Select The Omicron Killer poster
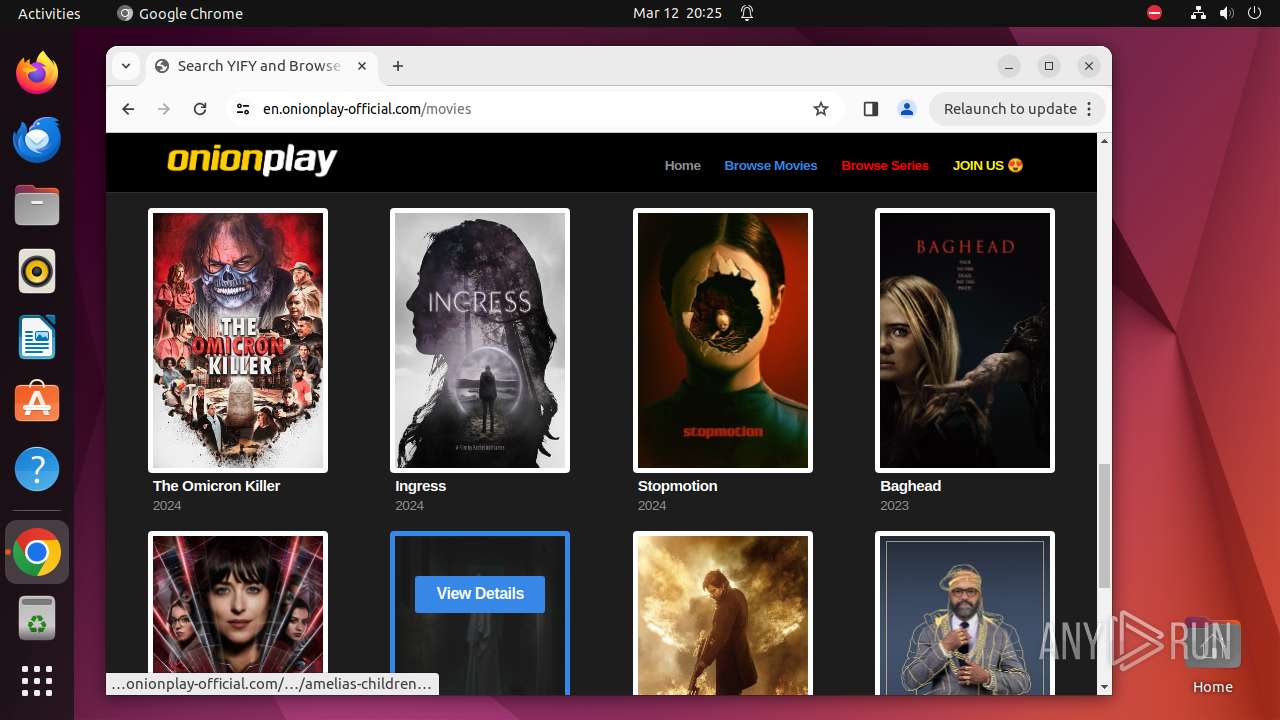 click(238, 340)
